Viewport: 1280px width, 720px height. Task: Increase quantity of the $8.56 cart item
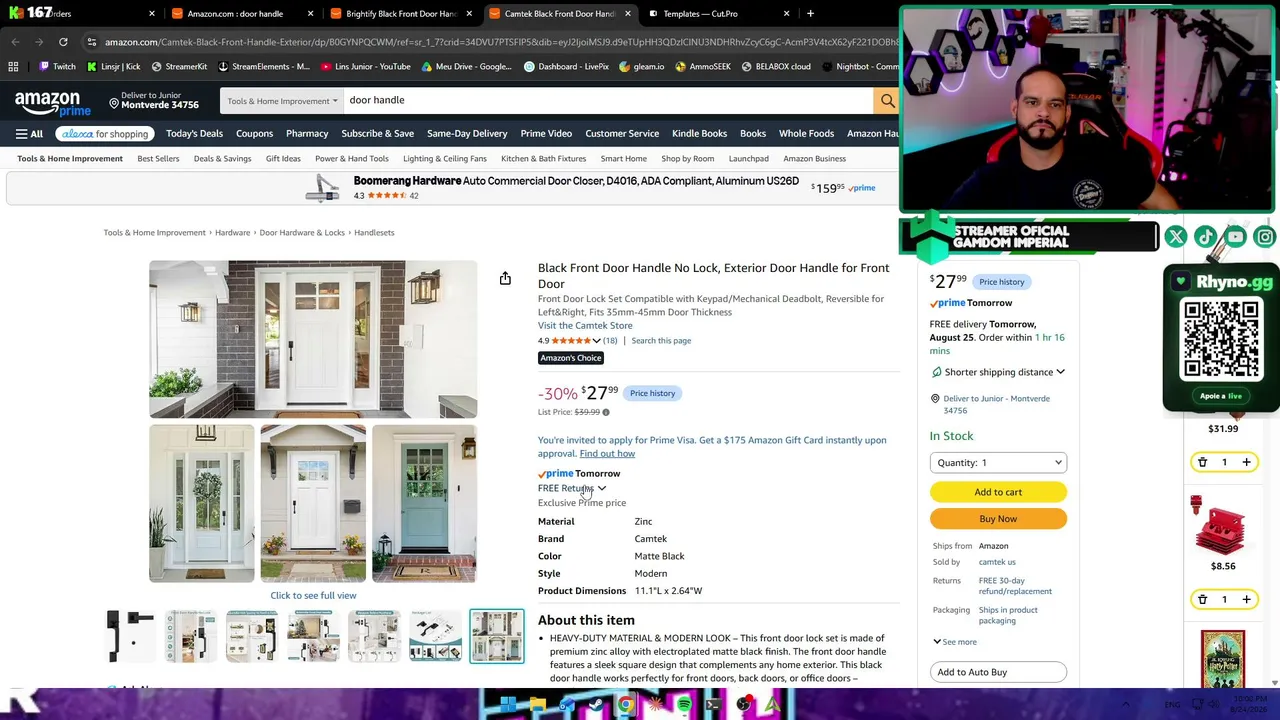click(1246, 599)
